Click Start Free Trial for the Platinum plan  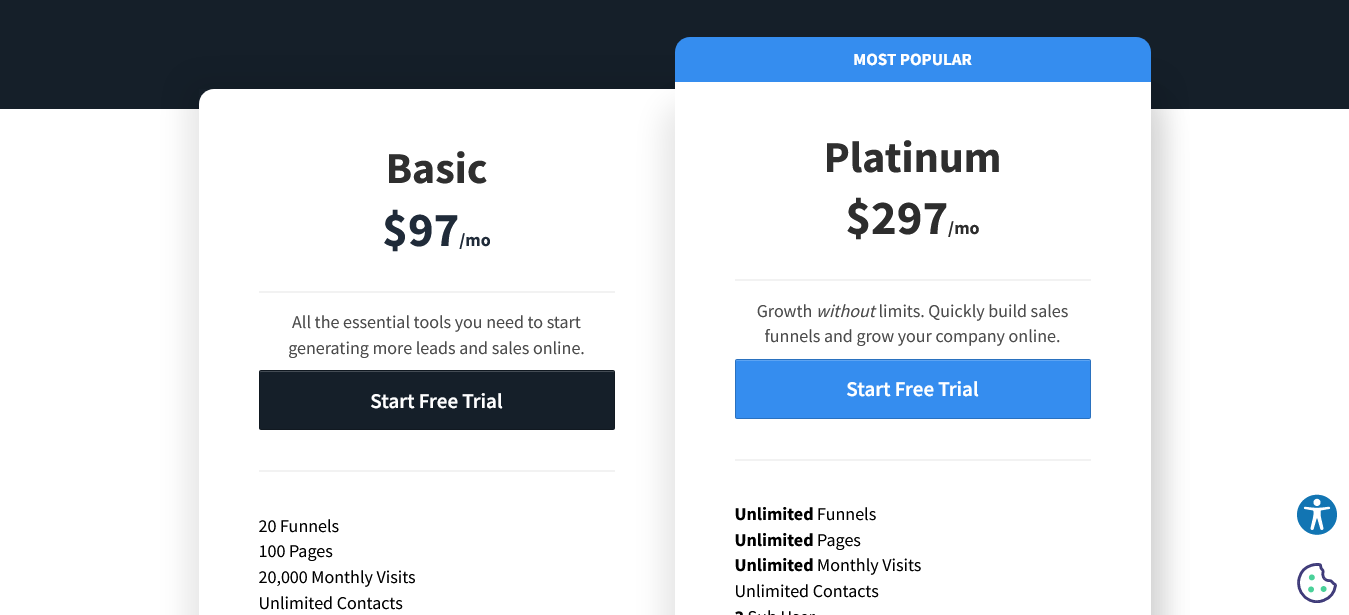point(912,389)
